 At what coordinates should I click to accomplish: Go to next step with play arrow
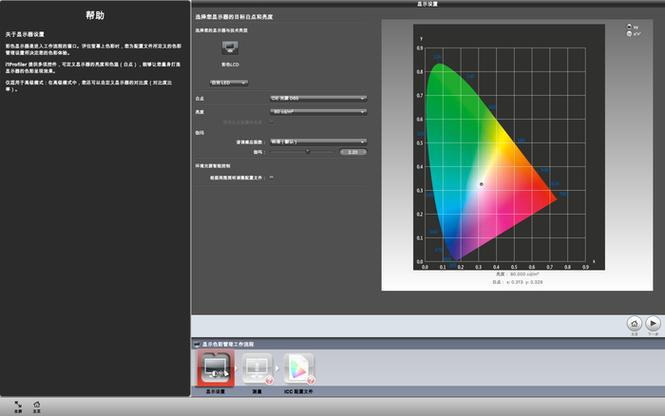653,324
